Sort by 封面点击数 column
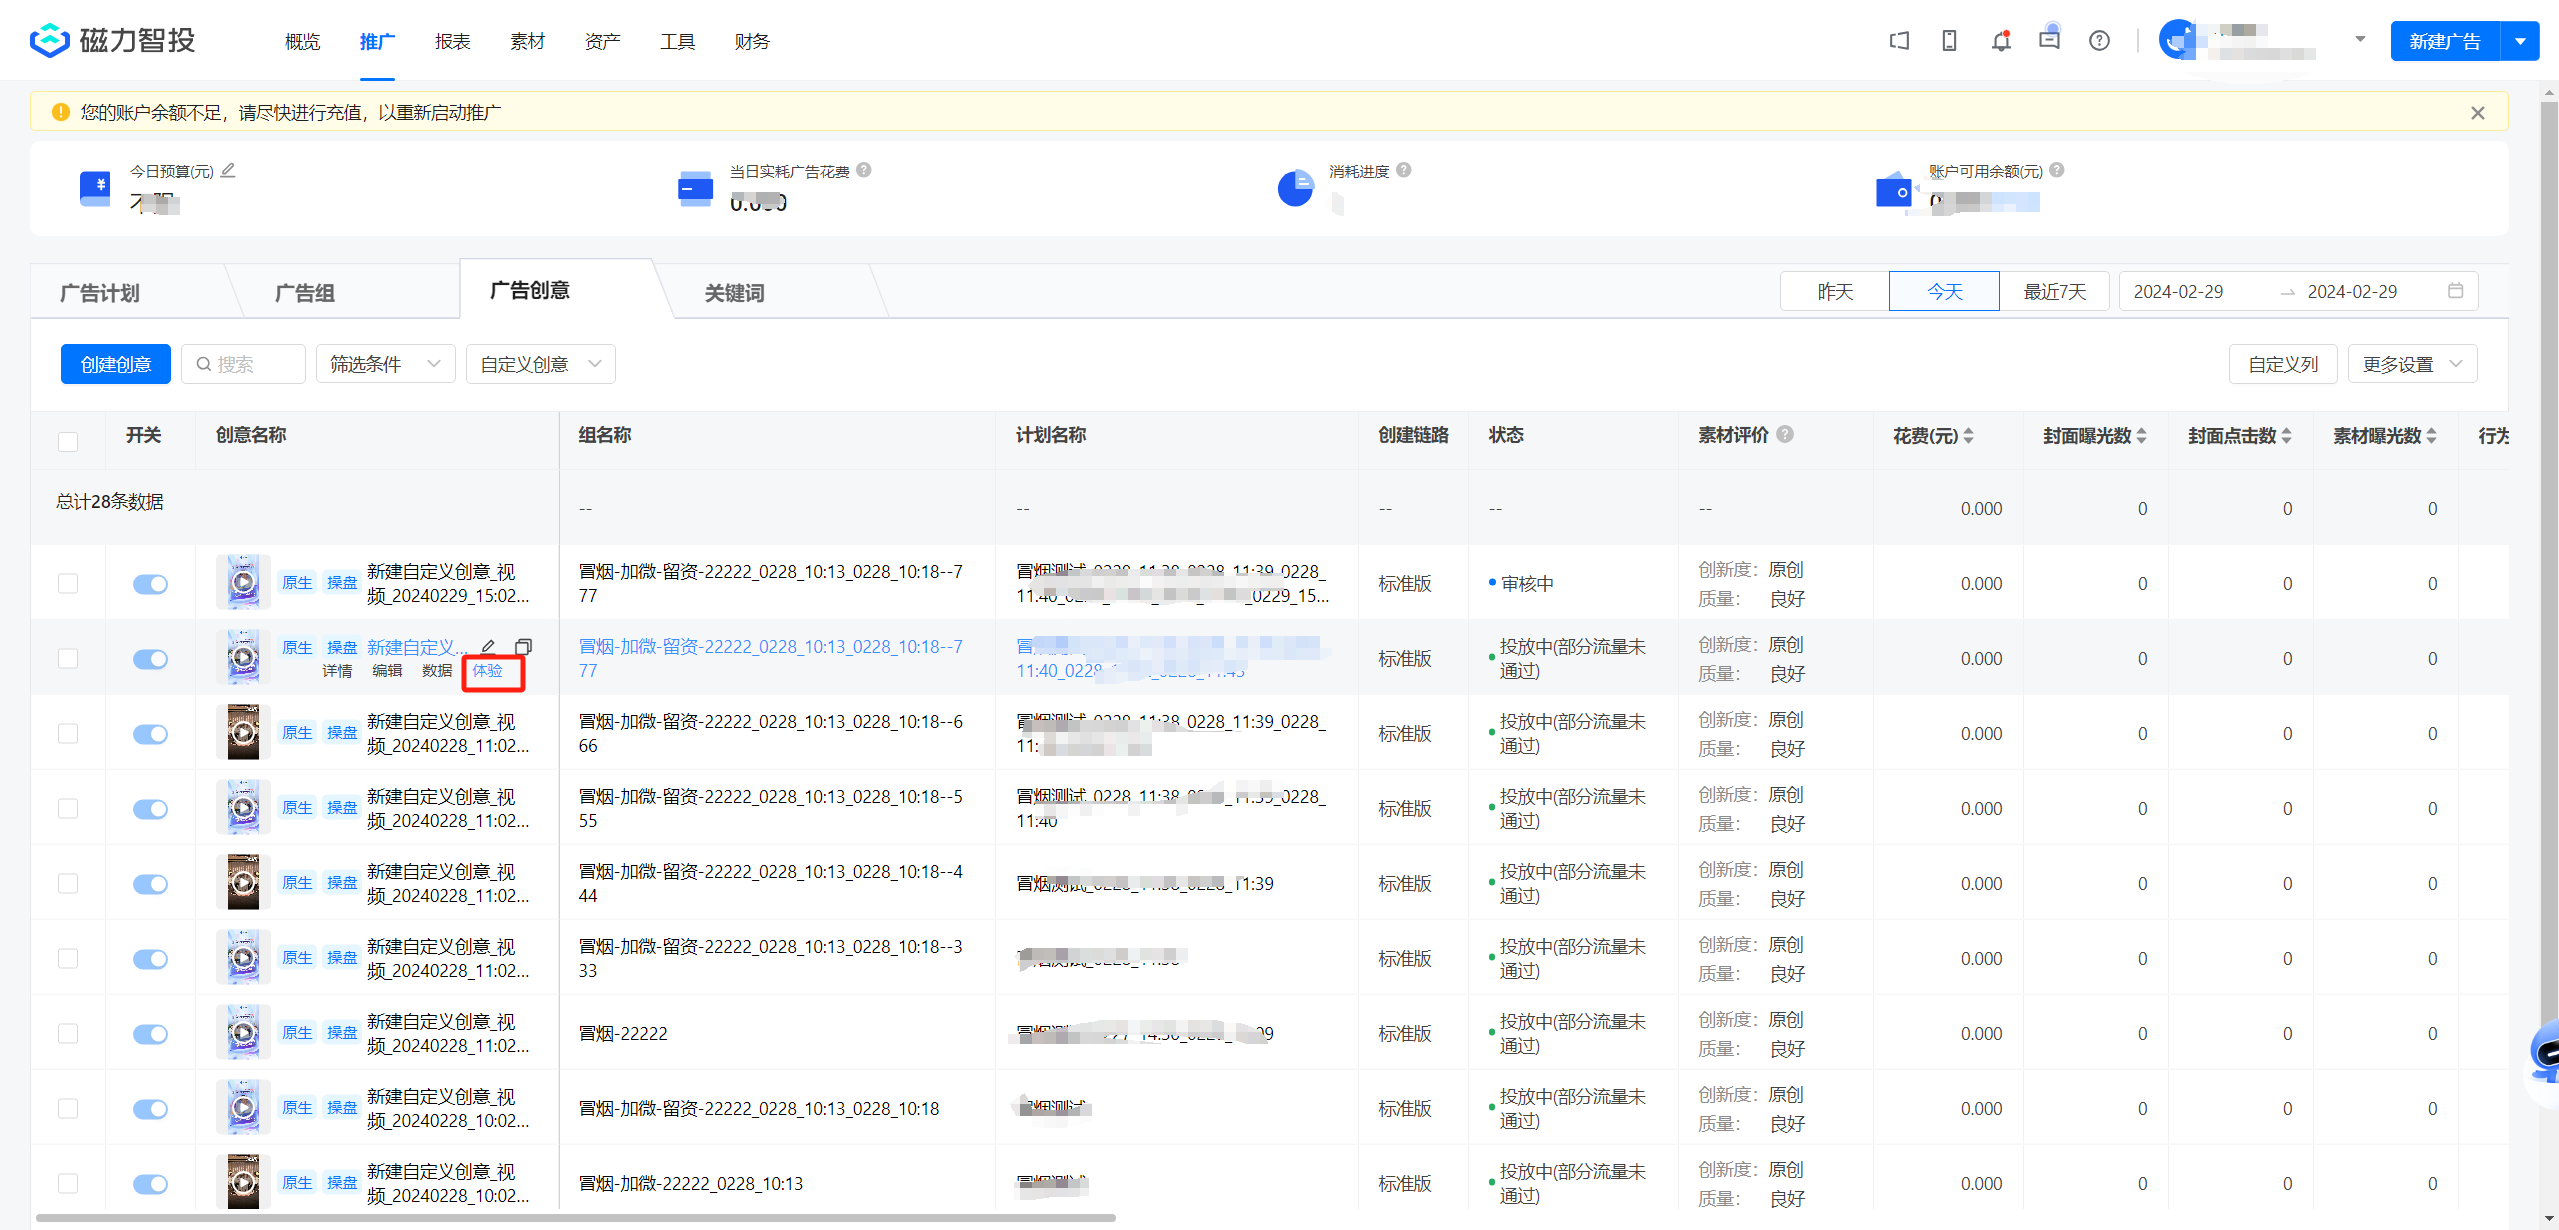Image resolution: width=2559 pixels, height=1230 pixels. [2286, 435]
